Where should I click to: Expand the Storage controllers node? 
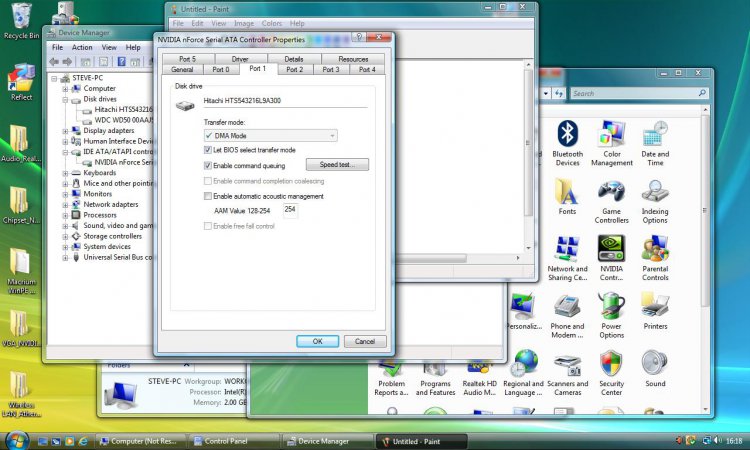pos(65,236)
